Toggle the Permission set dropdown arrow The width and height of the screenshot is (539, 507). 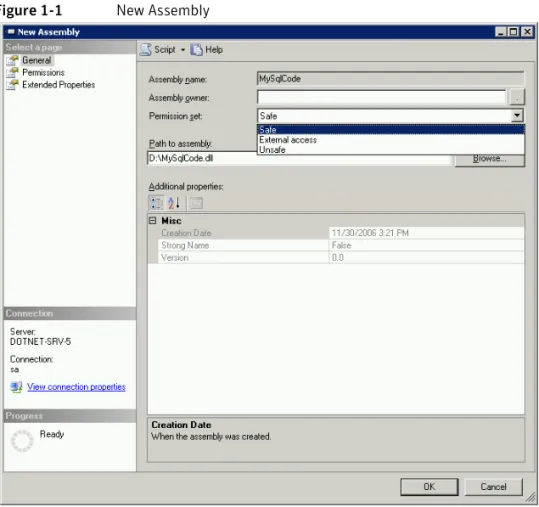[517, 115]
